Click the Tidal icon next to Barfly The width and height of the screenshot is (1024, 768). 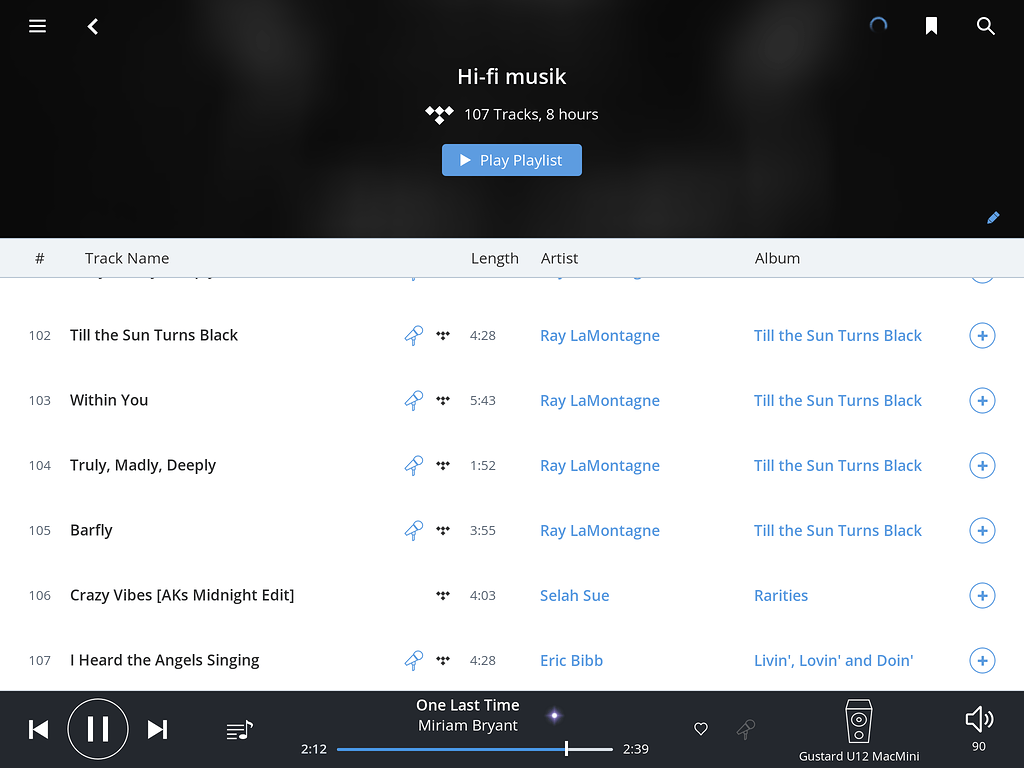[x=442, y=530]
